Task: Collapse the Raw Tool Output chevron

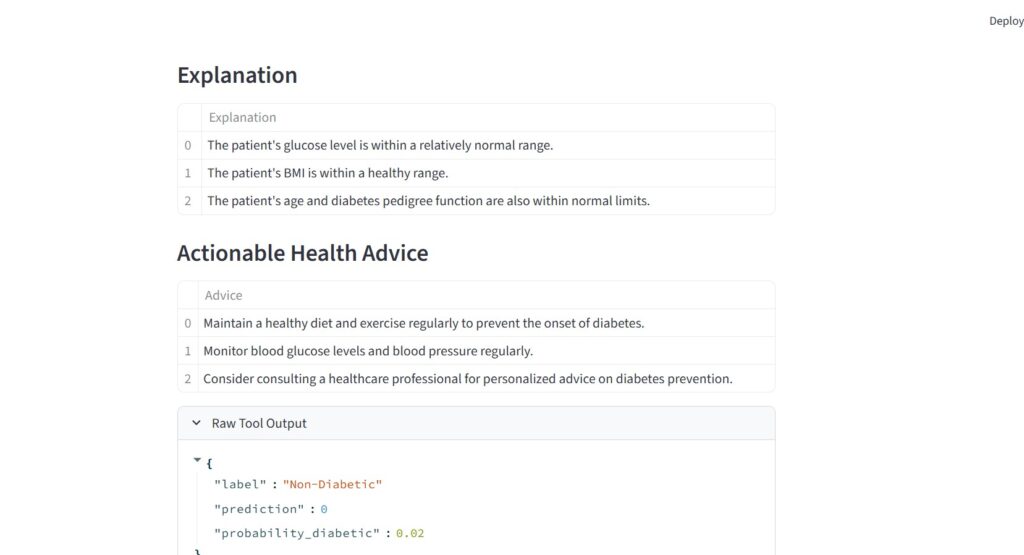Action: (197, 423)
